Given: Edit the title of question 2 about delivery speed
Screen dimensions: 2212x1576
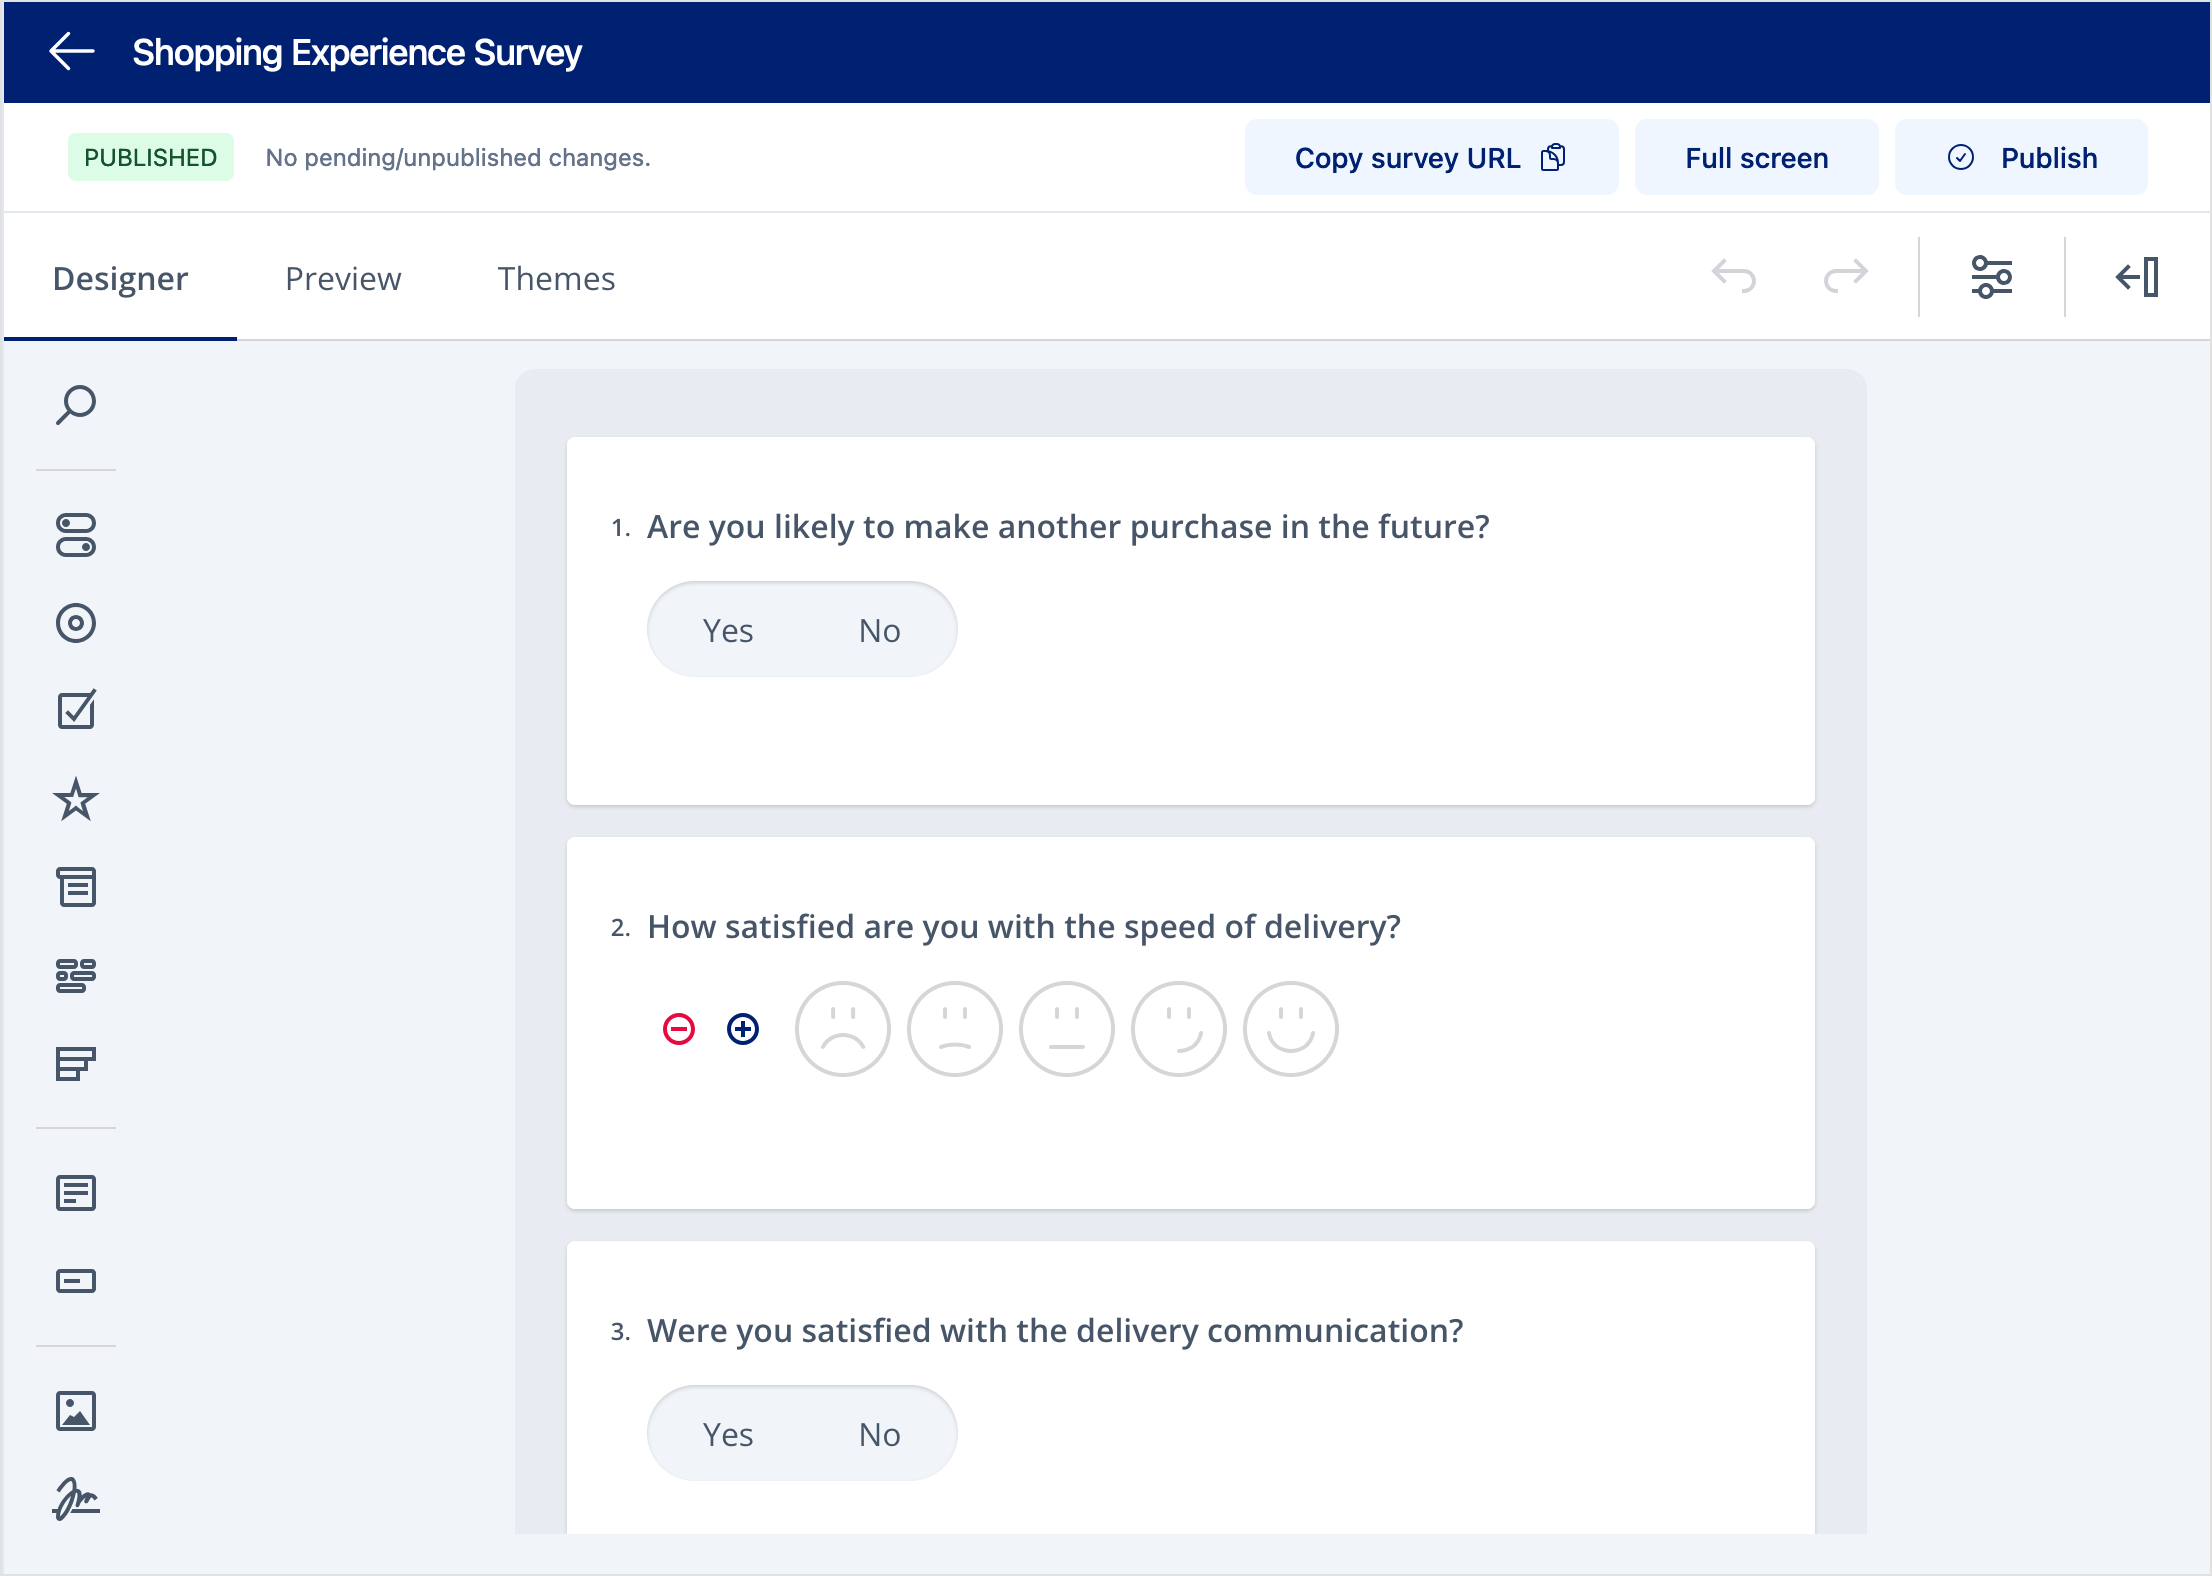Looking at the screenshot, I should coord(1024,926).
